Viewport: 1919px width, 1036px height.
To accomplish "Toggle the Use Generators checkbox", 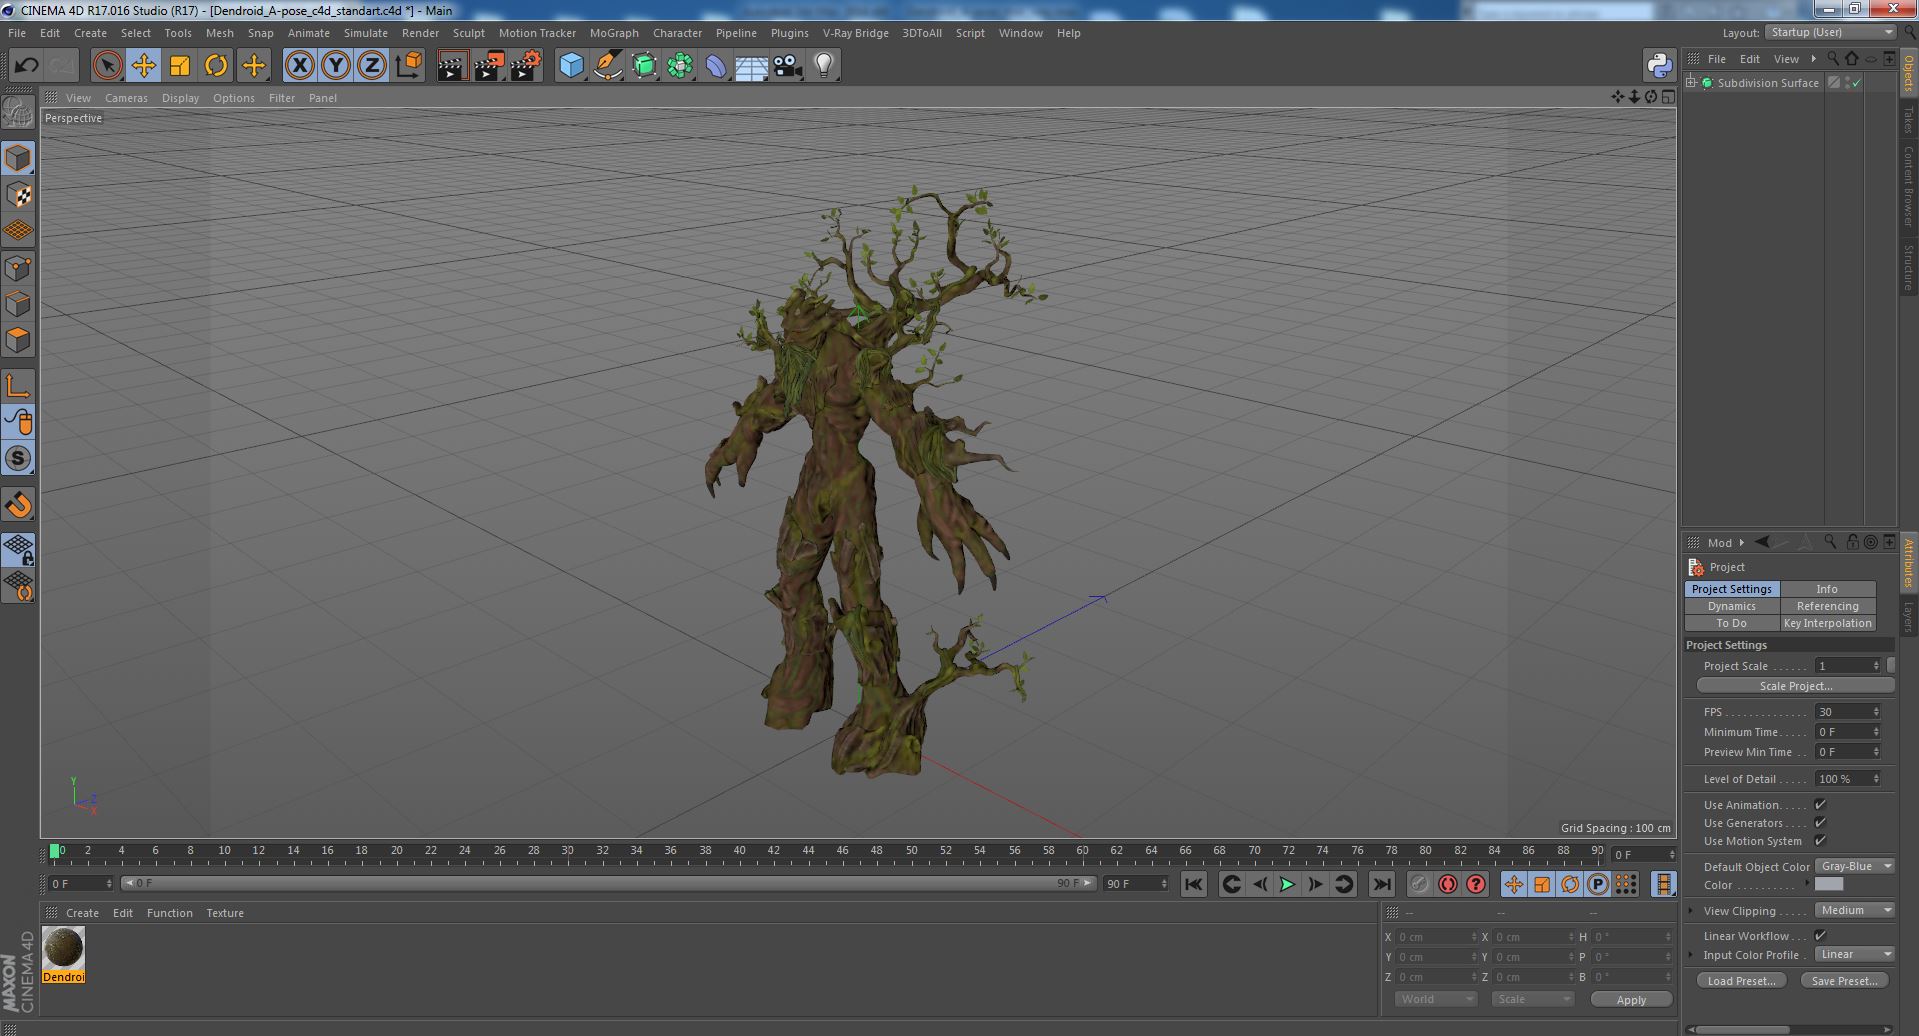I will point(1820,823).
